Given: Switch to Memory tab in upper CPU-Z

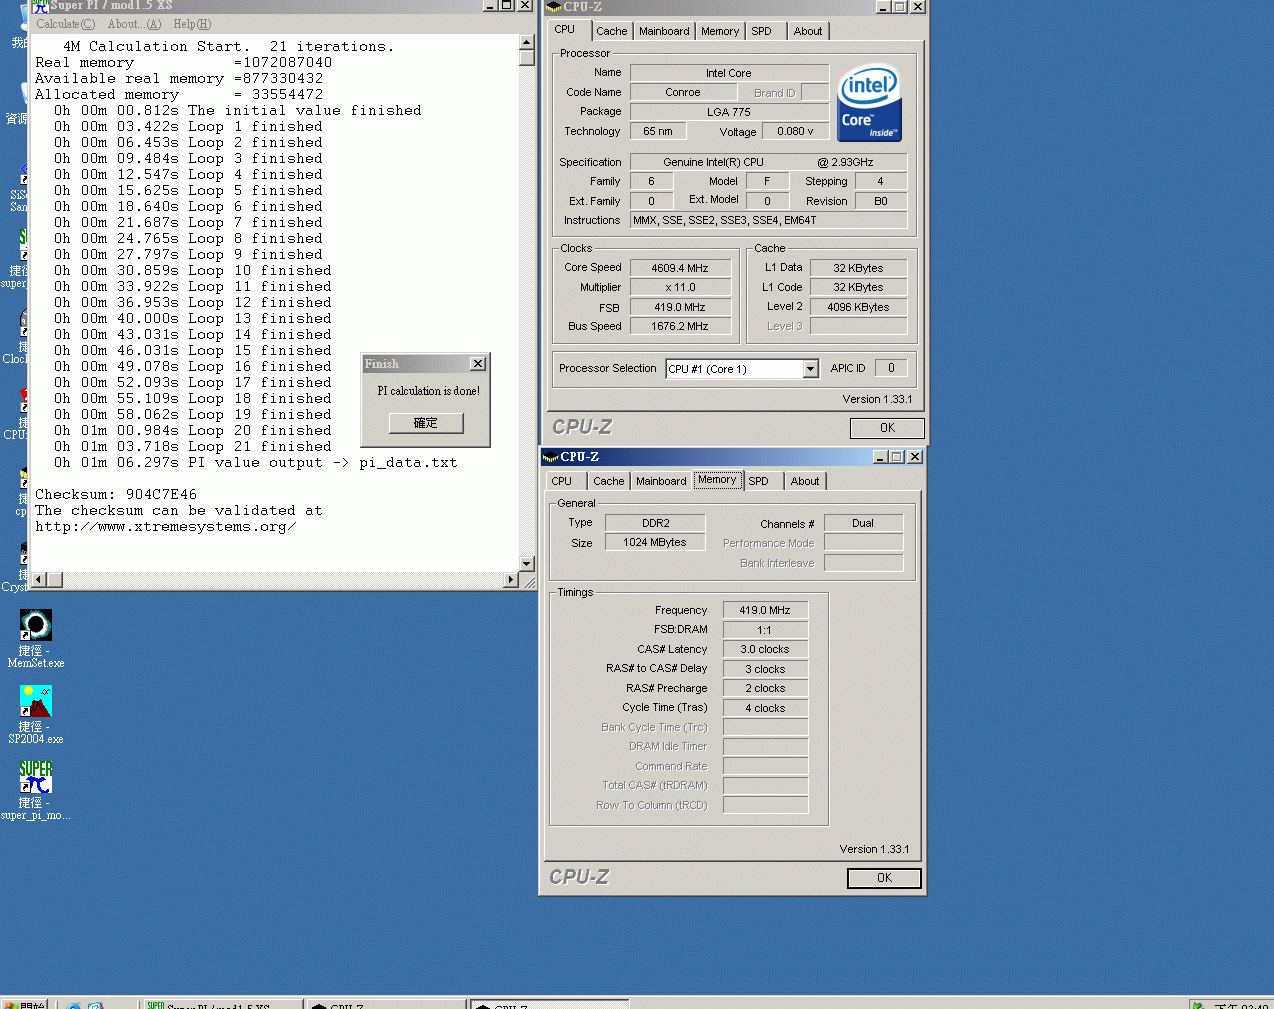Looking at the screenshot, I should pyautogui.click(x=720, y=31).
